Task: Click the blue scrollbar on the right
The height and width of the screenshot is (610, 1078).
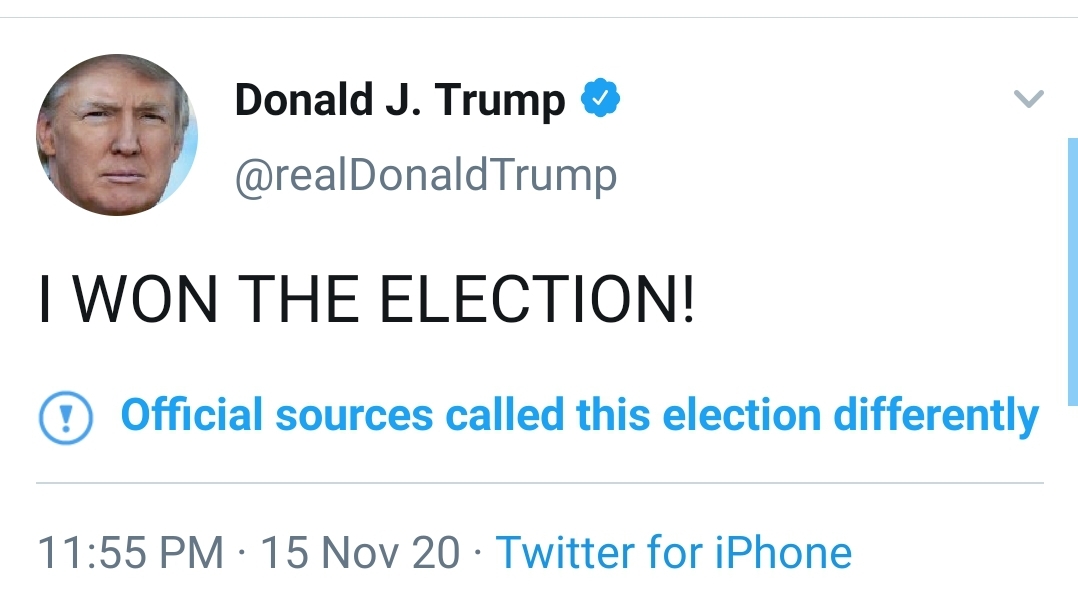Action: pyautogui.click(x=1072, y=272)
